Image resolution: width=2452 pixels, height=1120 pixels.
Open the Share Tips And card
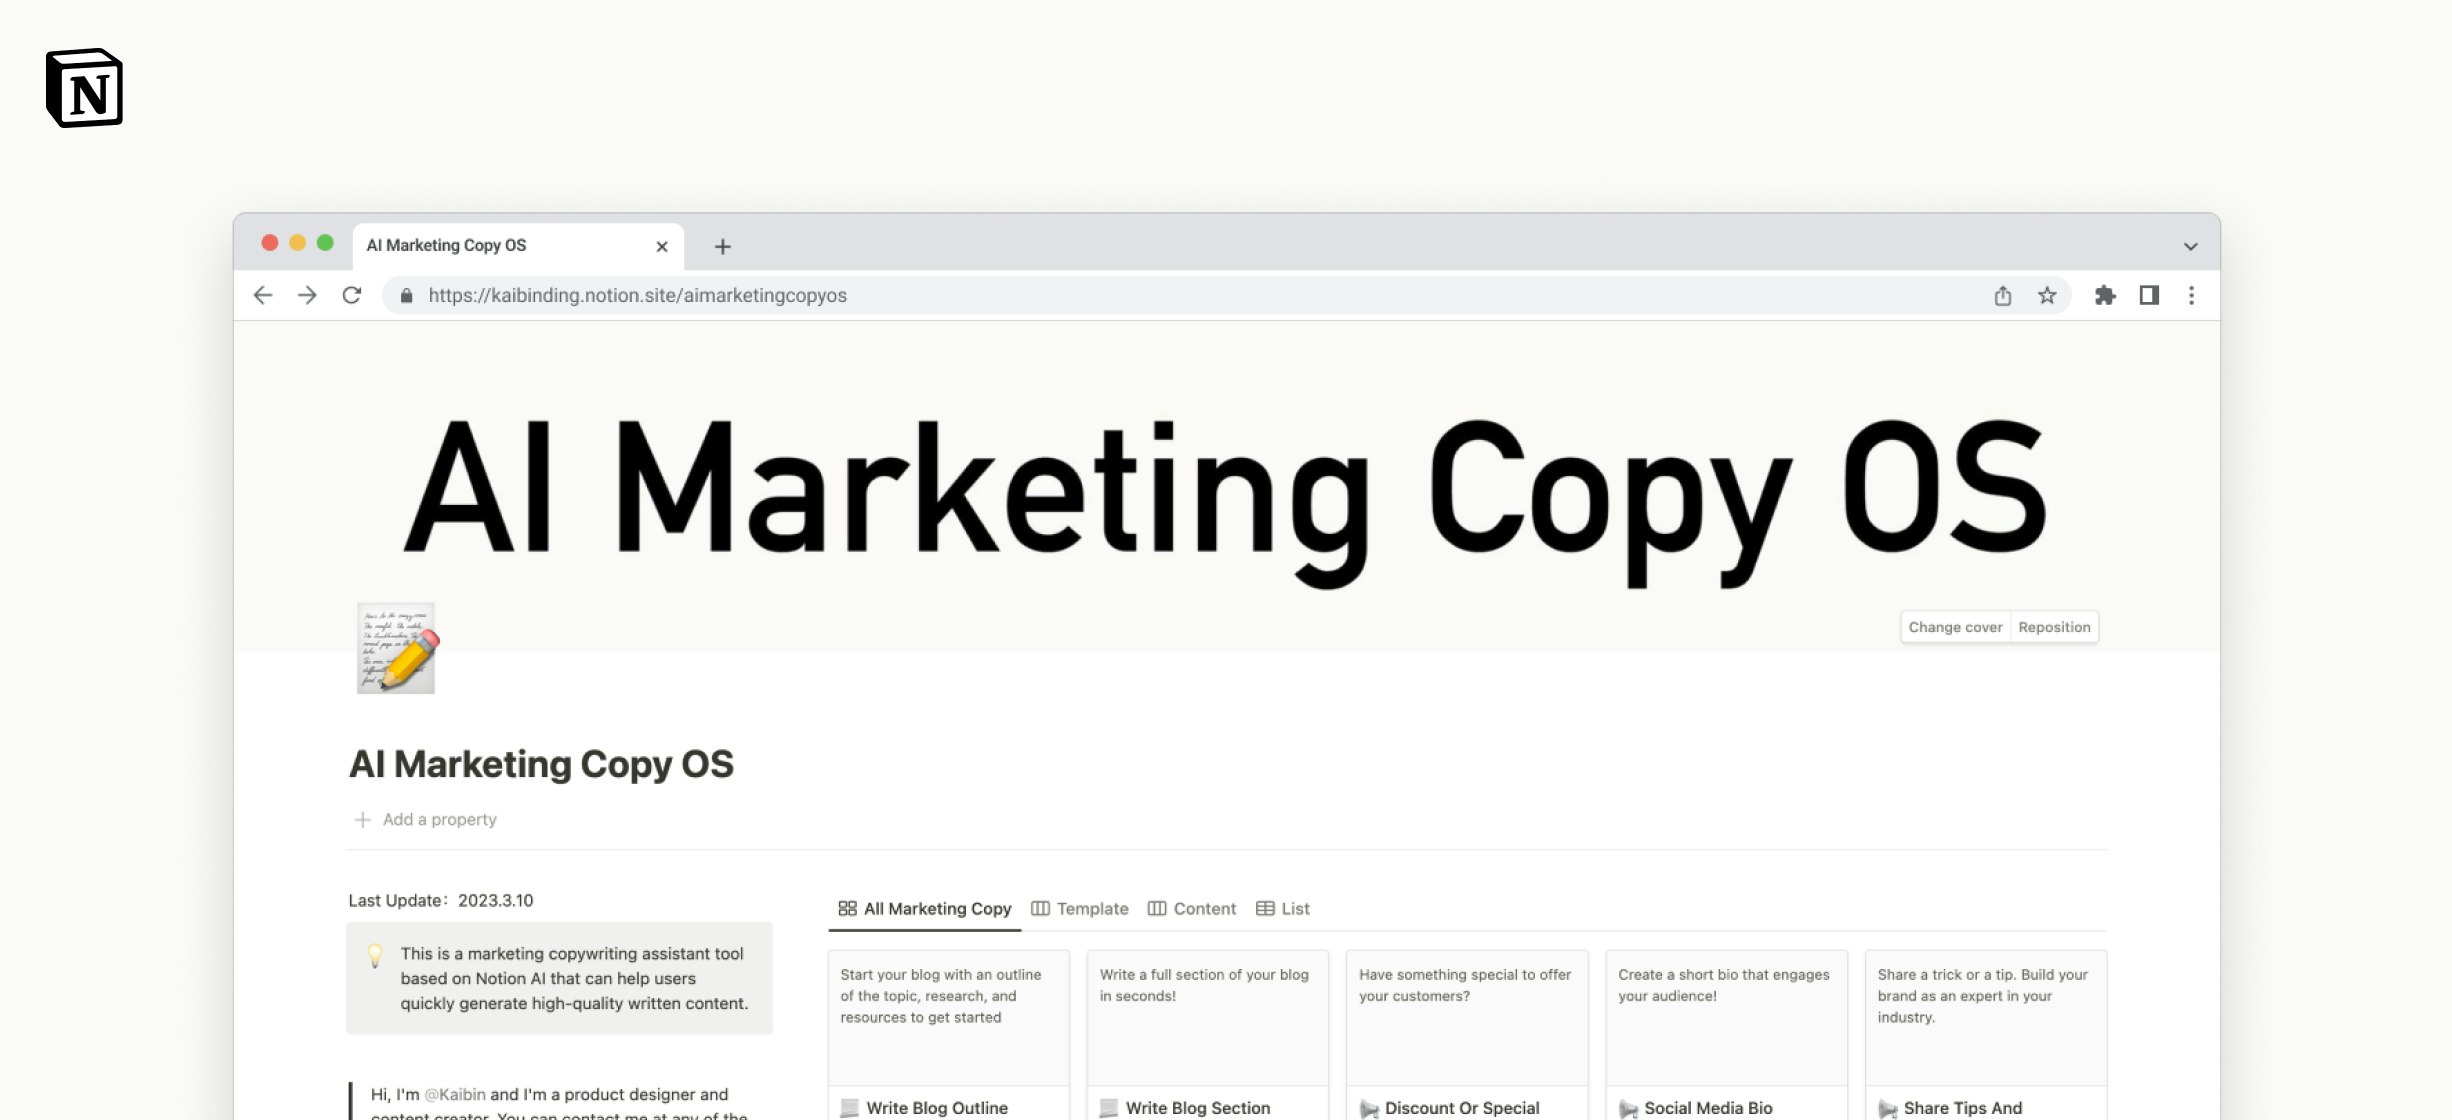click(x=1986, y=1035)
